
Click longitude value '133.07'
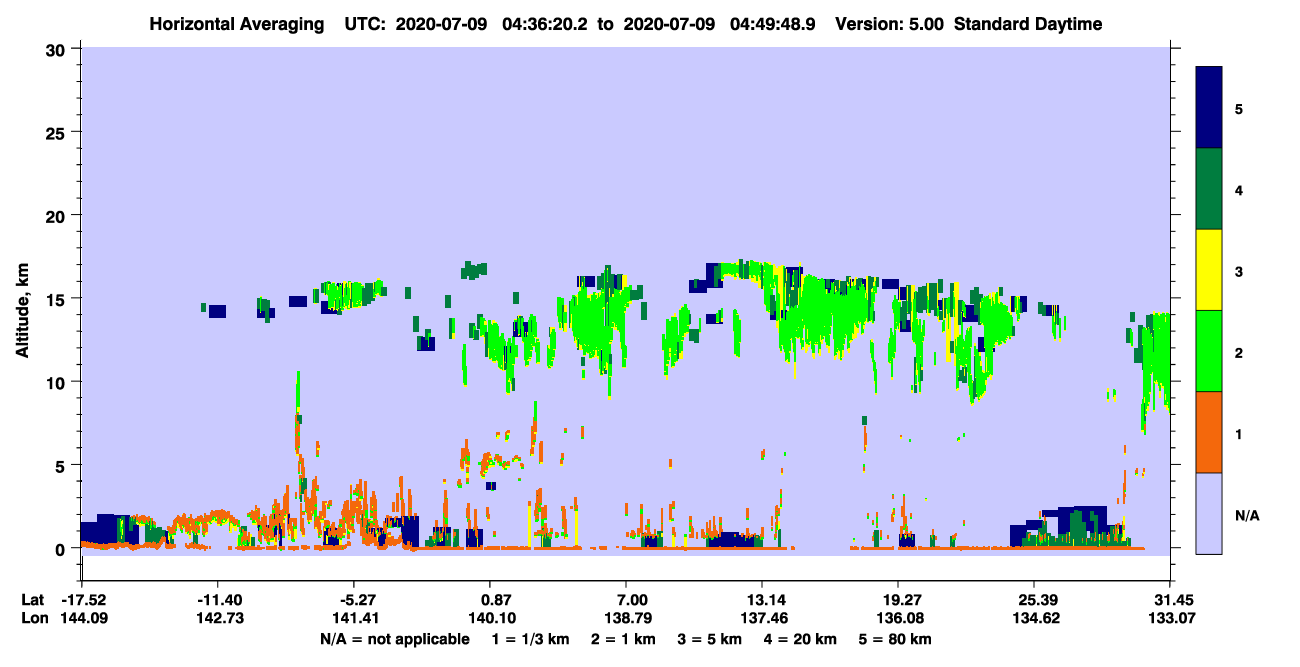(x=1170, y=619)
